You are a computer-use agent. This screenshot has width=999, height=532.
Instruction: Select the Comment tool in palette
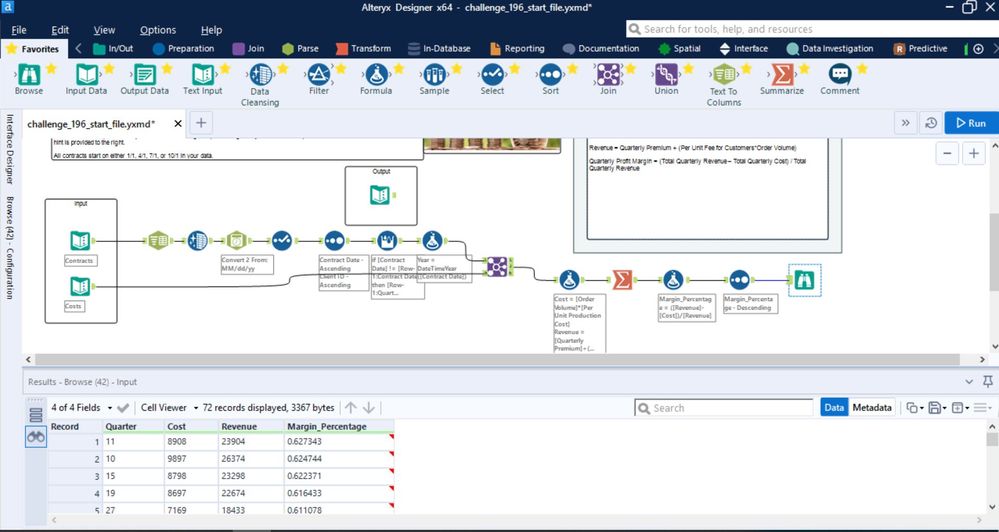pyautogui.click(x=840, y=75)
